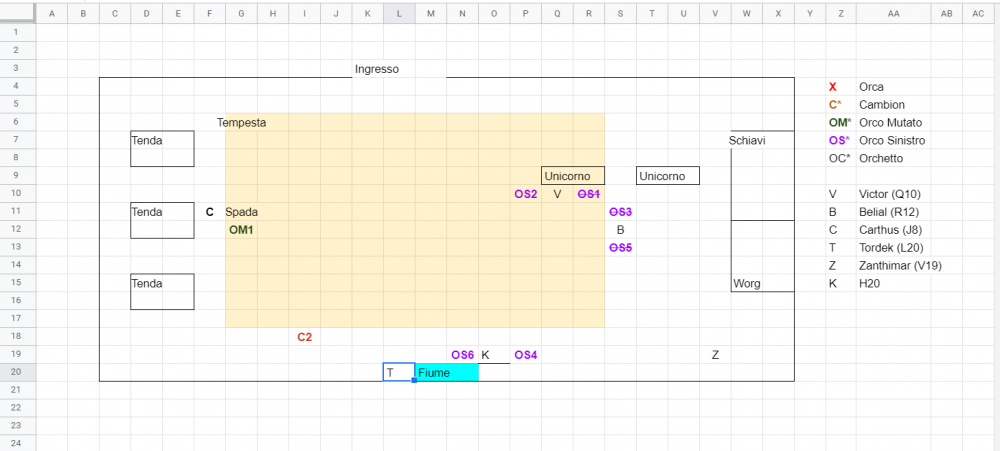Click the Tempesta label cell
Screen dimensions: 1000x451
coord(241,122)
